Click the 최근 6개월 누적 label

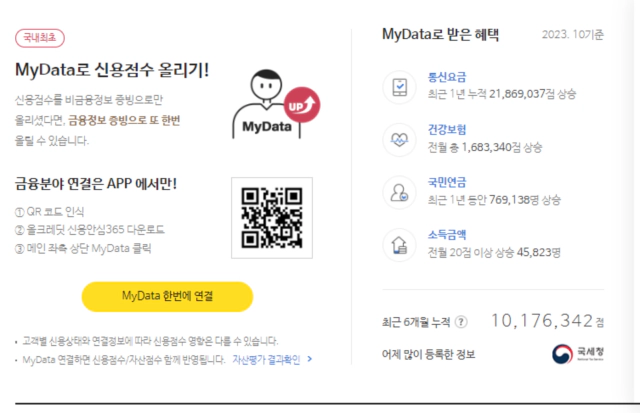(x=416, y=322)
